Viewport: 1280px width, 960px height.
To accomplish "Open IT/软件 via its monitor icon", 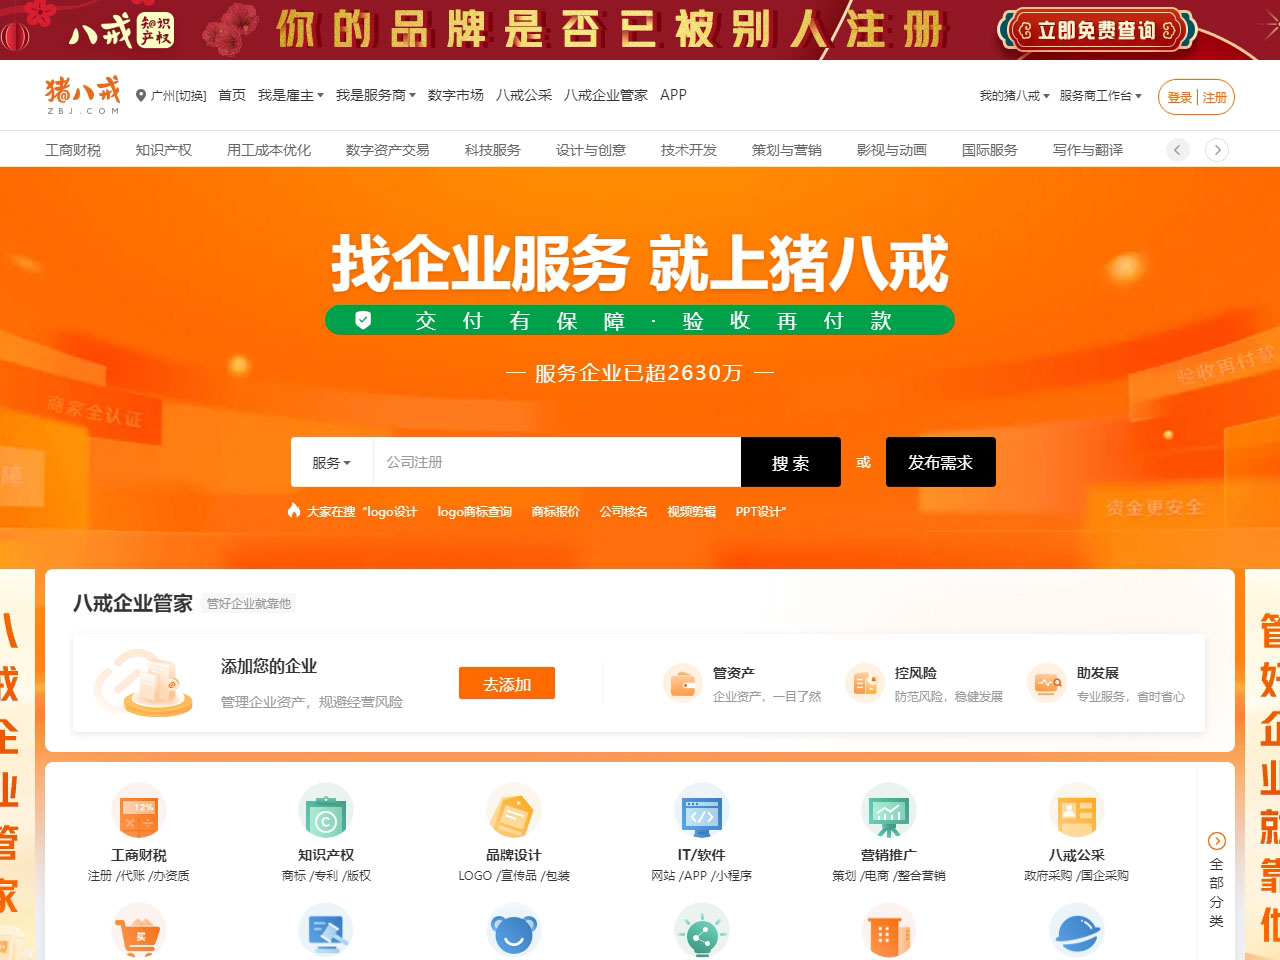I will tap(701, 811).
